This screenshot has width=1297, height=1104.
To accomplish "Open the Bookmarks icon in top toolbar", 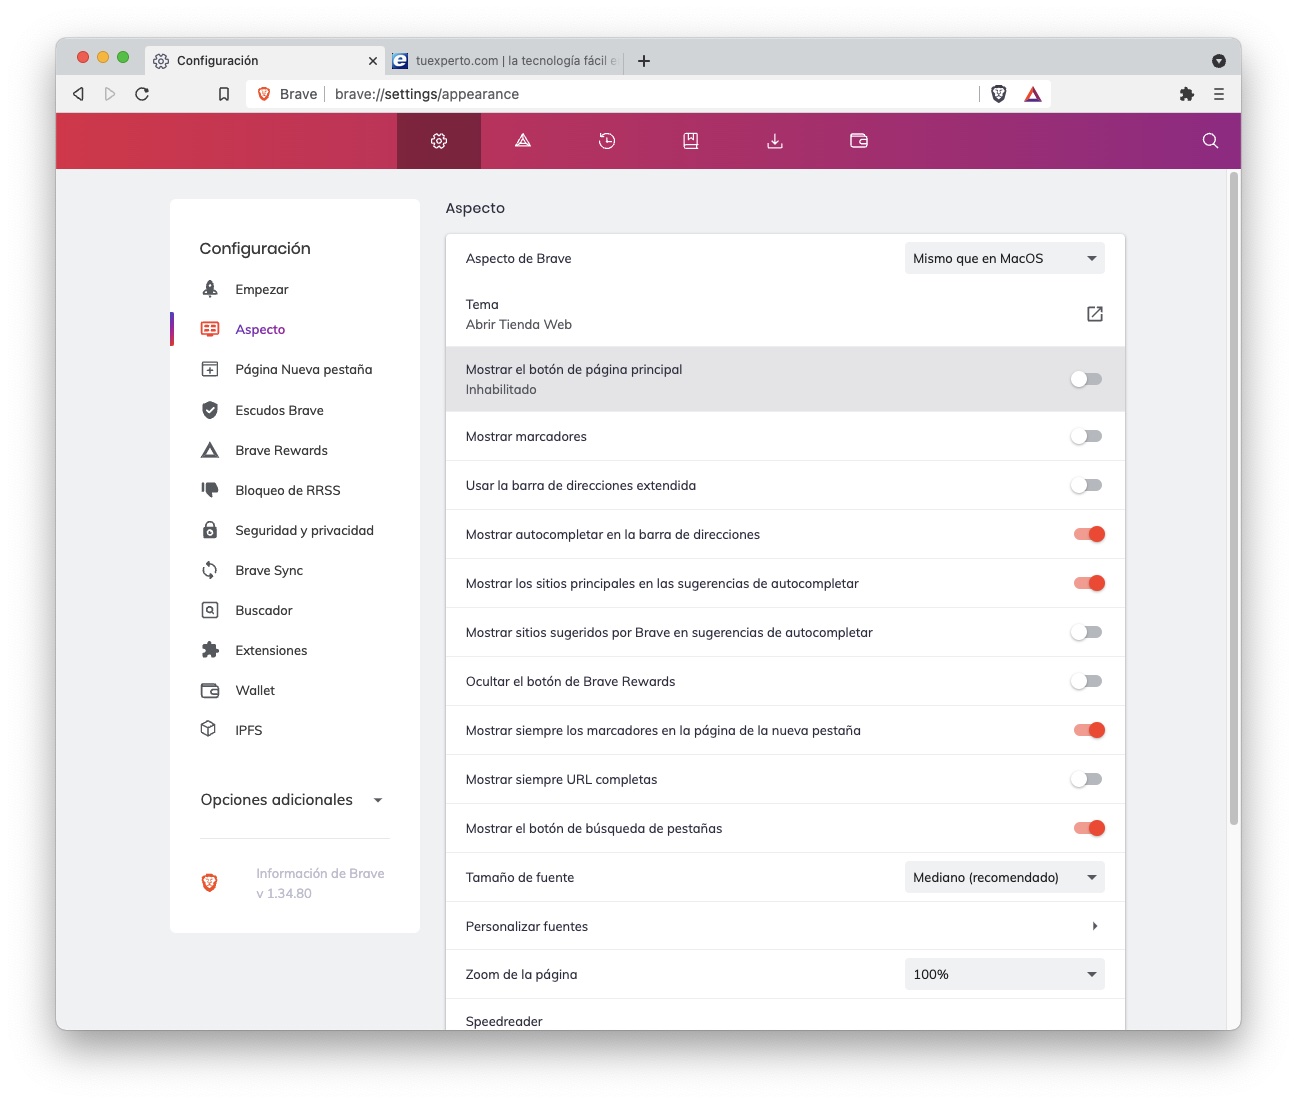I will click(691, 141).
